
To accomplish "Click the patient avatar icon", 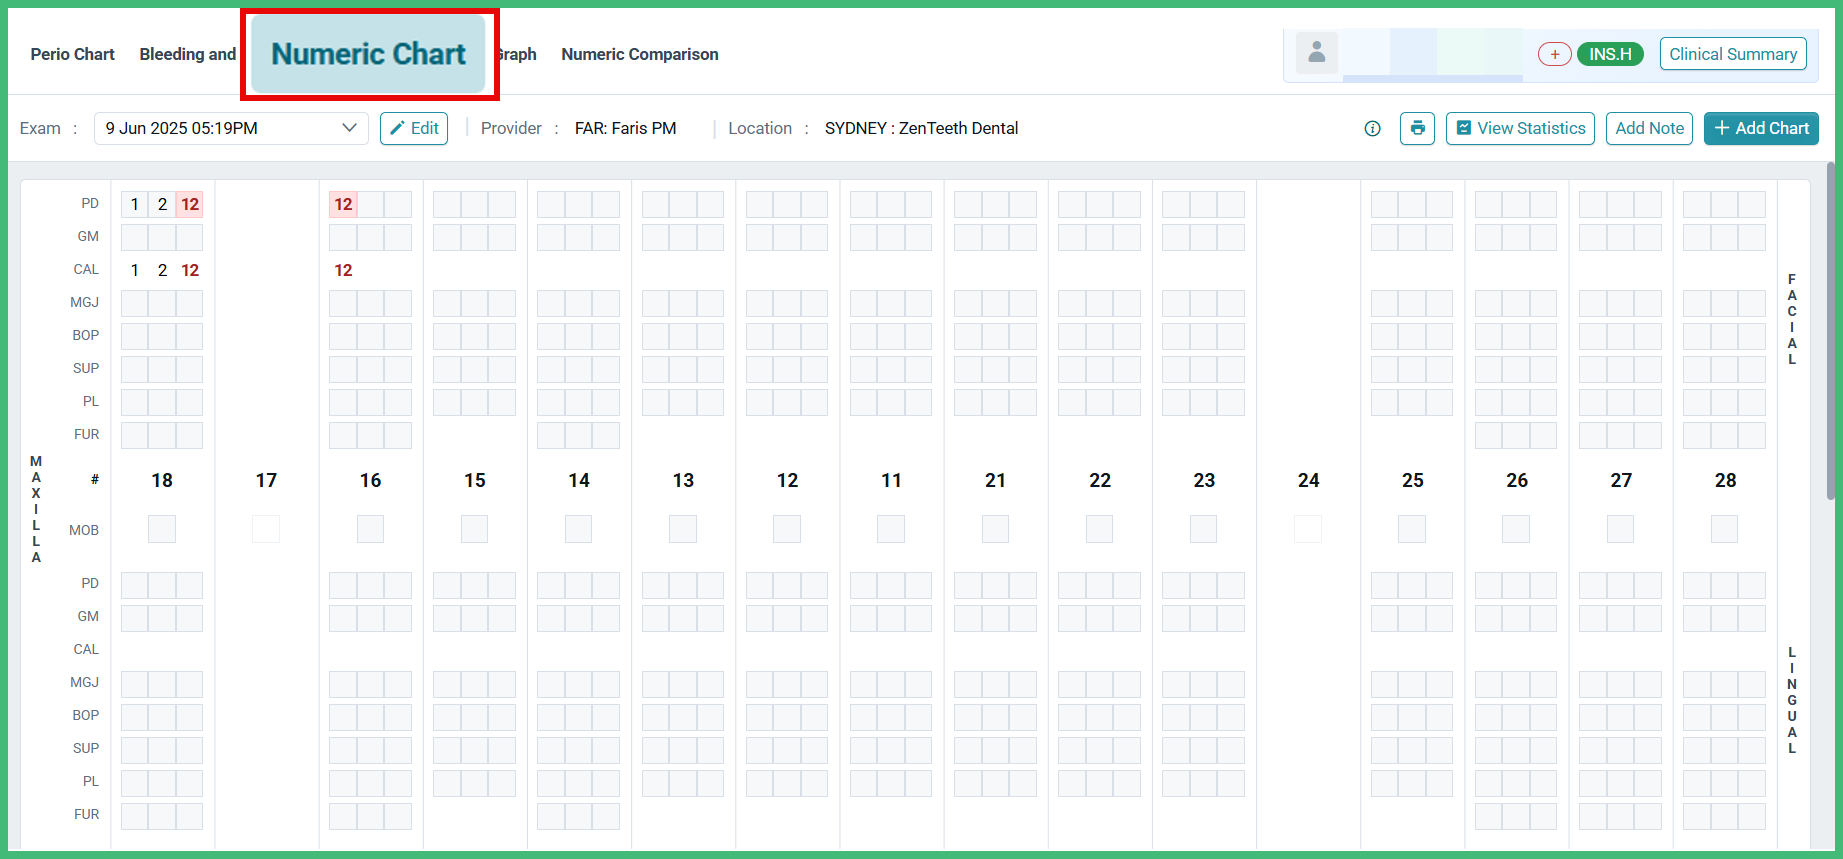I will point(1316,53).
